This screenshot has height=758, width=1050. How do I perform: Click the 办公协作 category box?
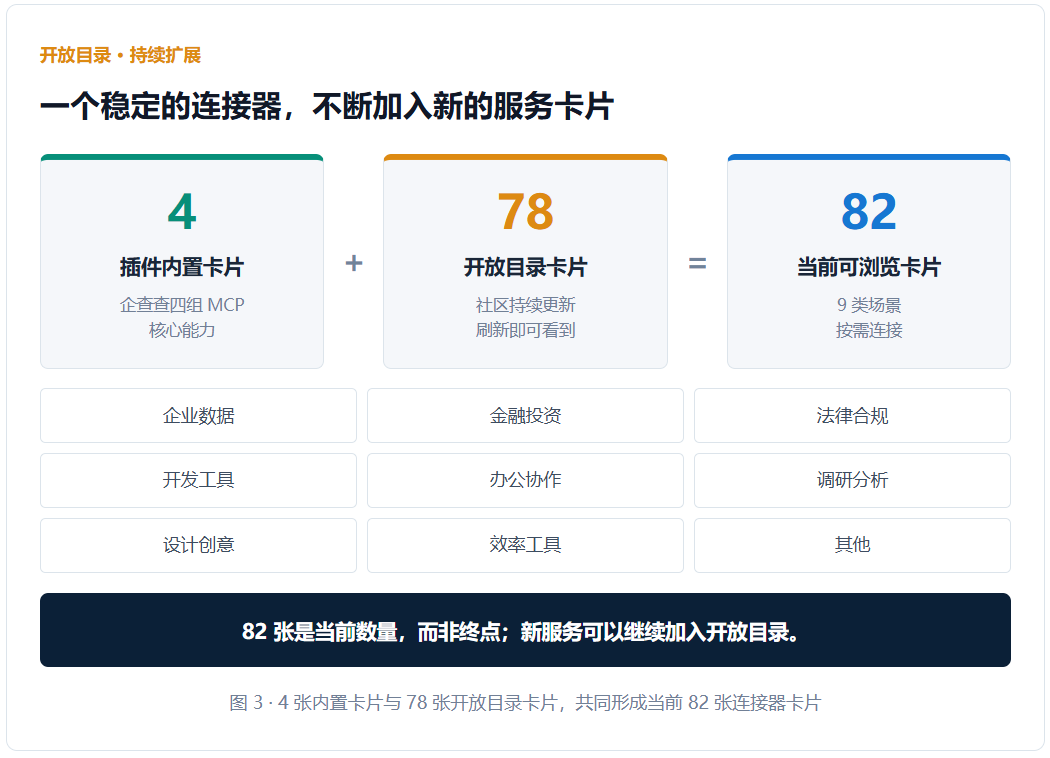point(525,480)
